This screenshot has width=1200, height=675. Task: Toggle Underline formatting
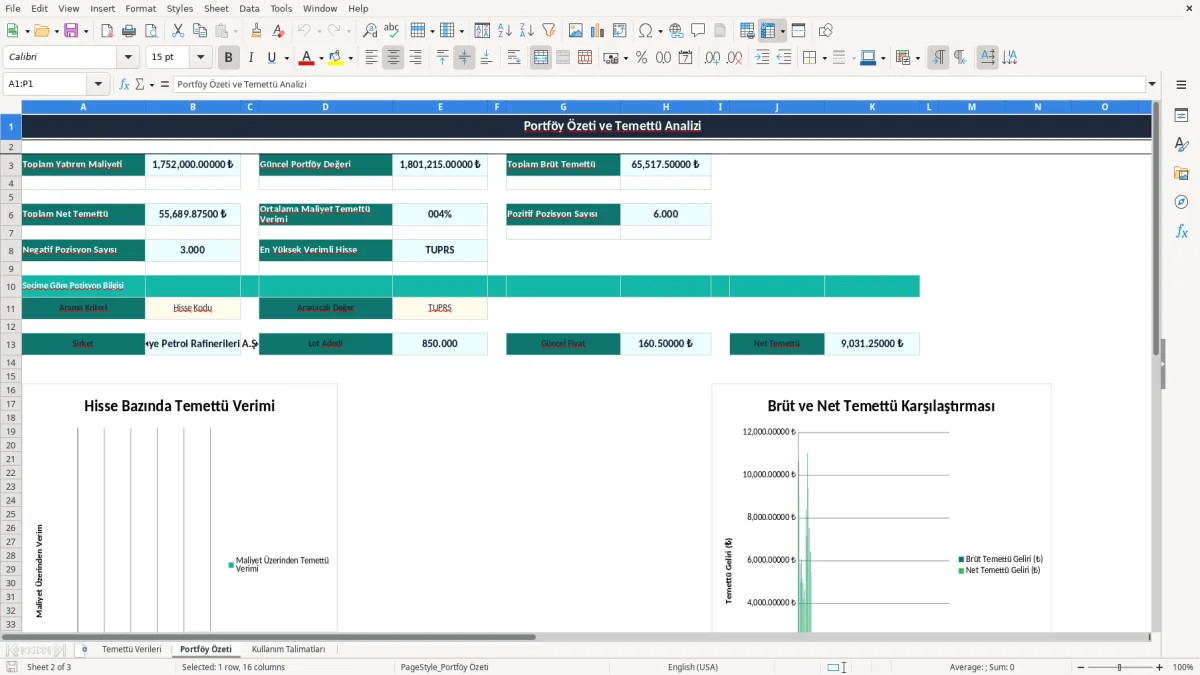pyautogui.click(x=271, y=58)
